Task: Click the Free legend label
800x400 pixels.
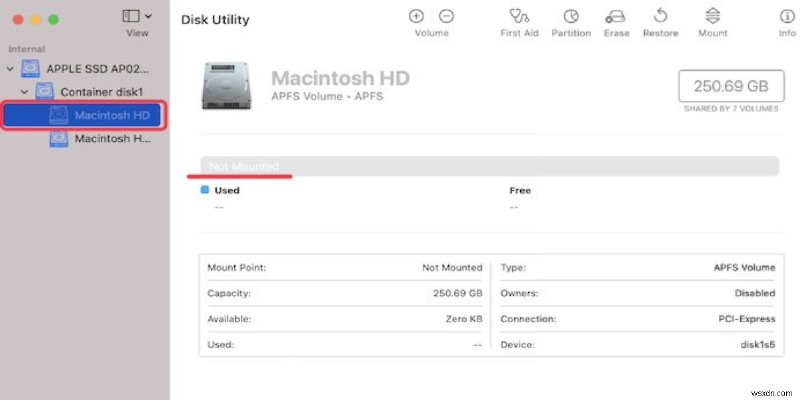Action: (x=520, y=190)
